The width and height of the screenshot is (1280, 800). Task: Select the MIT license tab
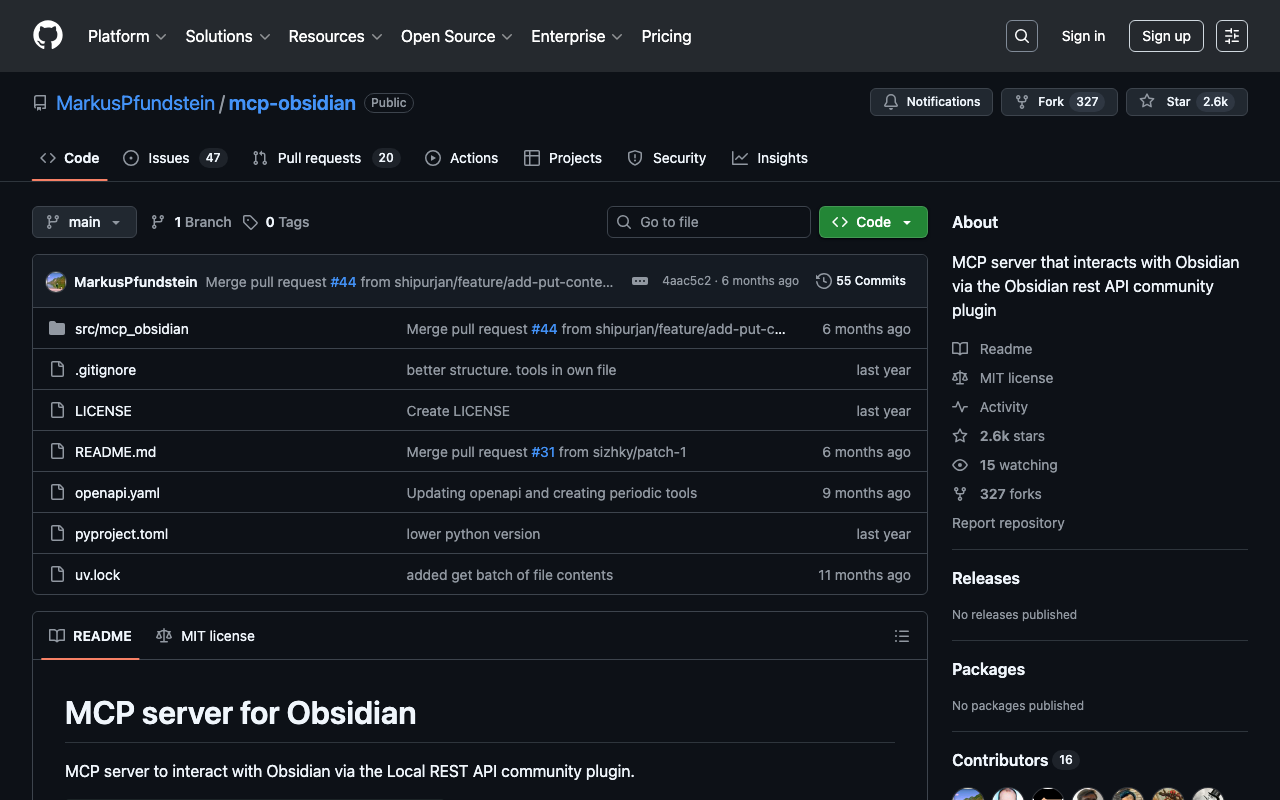206,636
